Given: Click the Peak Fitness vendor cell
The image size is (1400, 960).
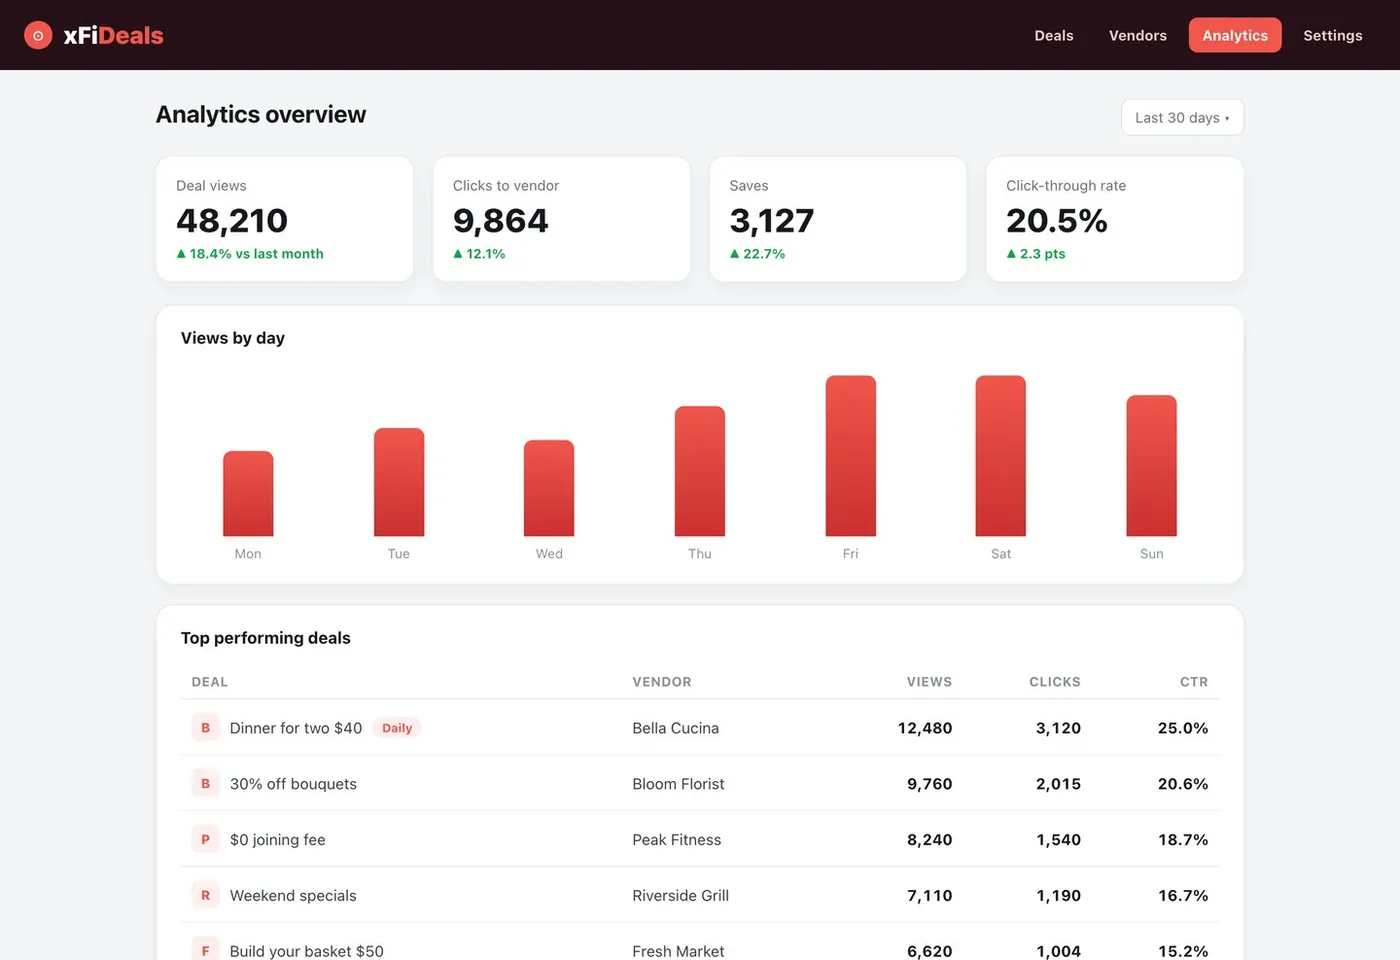Looking at the screenshot, I should point(677,840).
